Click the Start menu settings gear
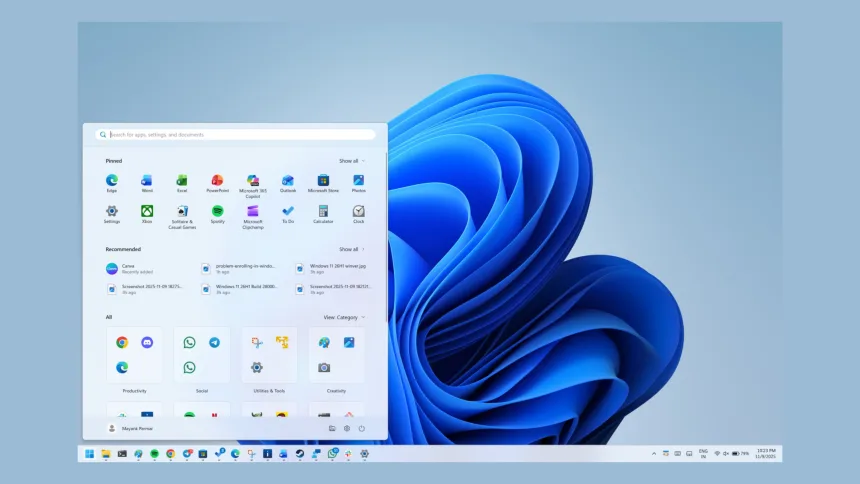 coord(347,429)
